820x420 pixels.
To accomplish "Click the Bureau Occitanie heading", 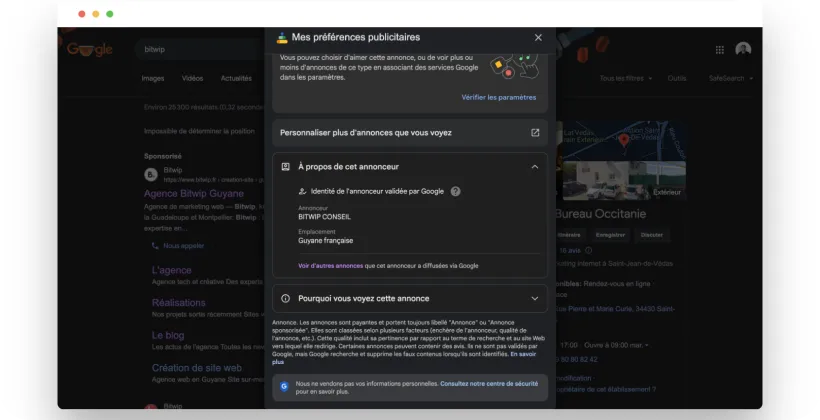I will 600,214.
